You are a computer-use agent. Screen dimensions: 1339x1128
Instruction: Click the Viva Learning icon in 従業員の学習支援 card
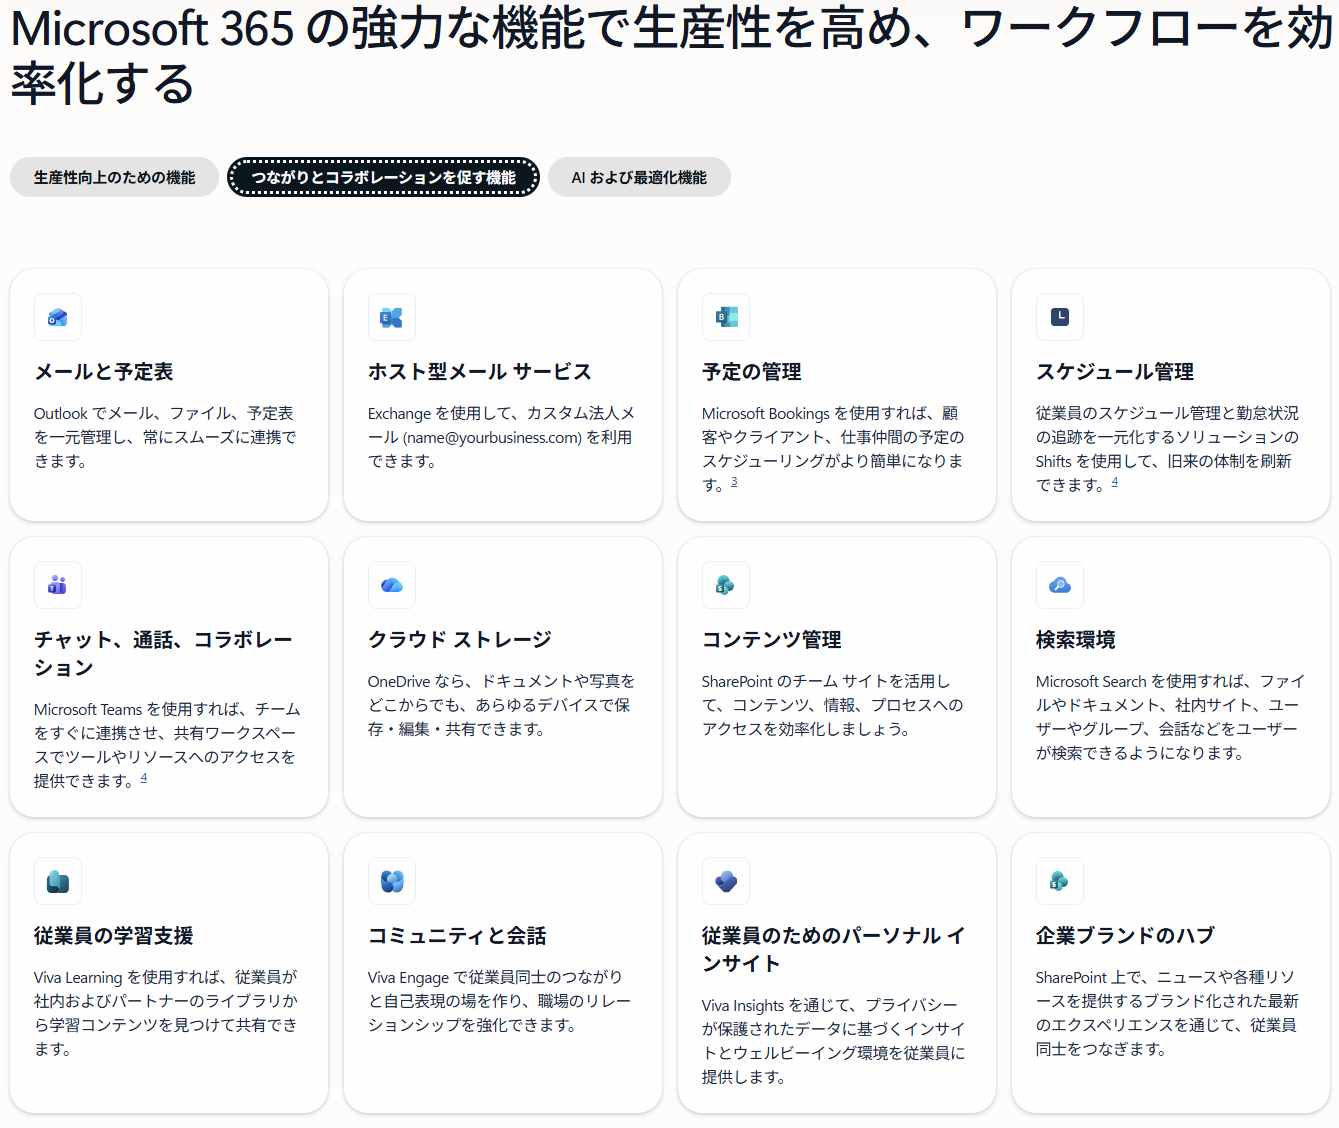(x=58, y=881)
